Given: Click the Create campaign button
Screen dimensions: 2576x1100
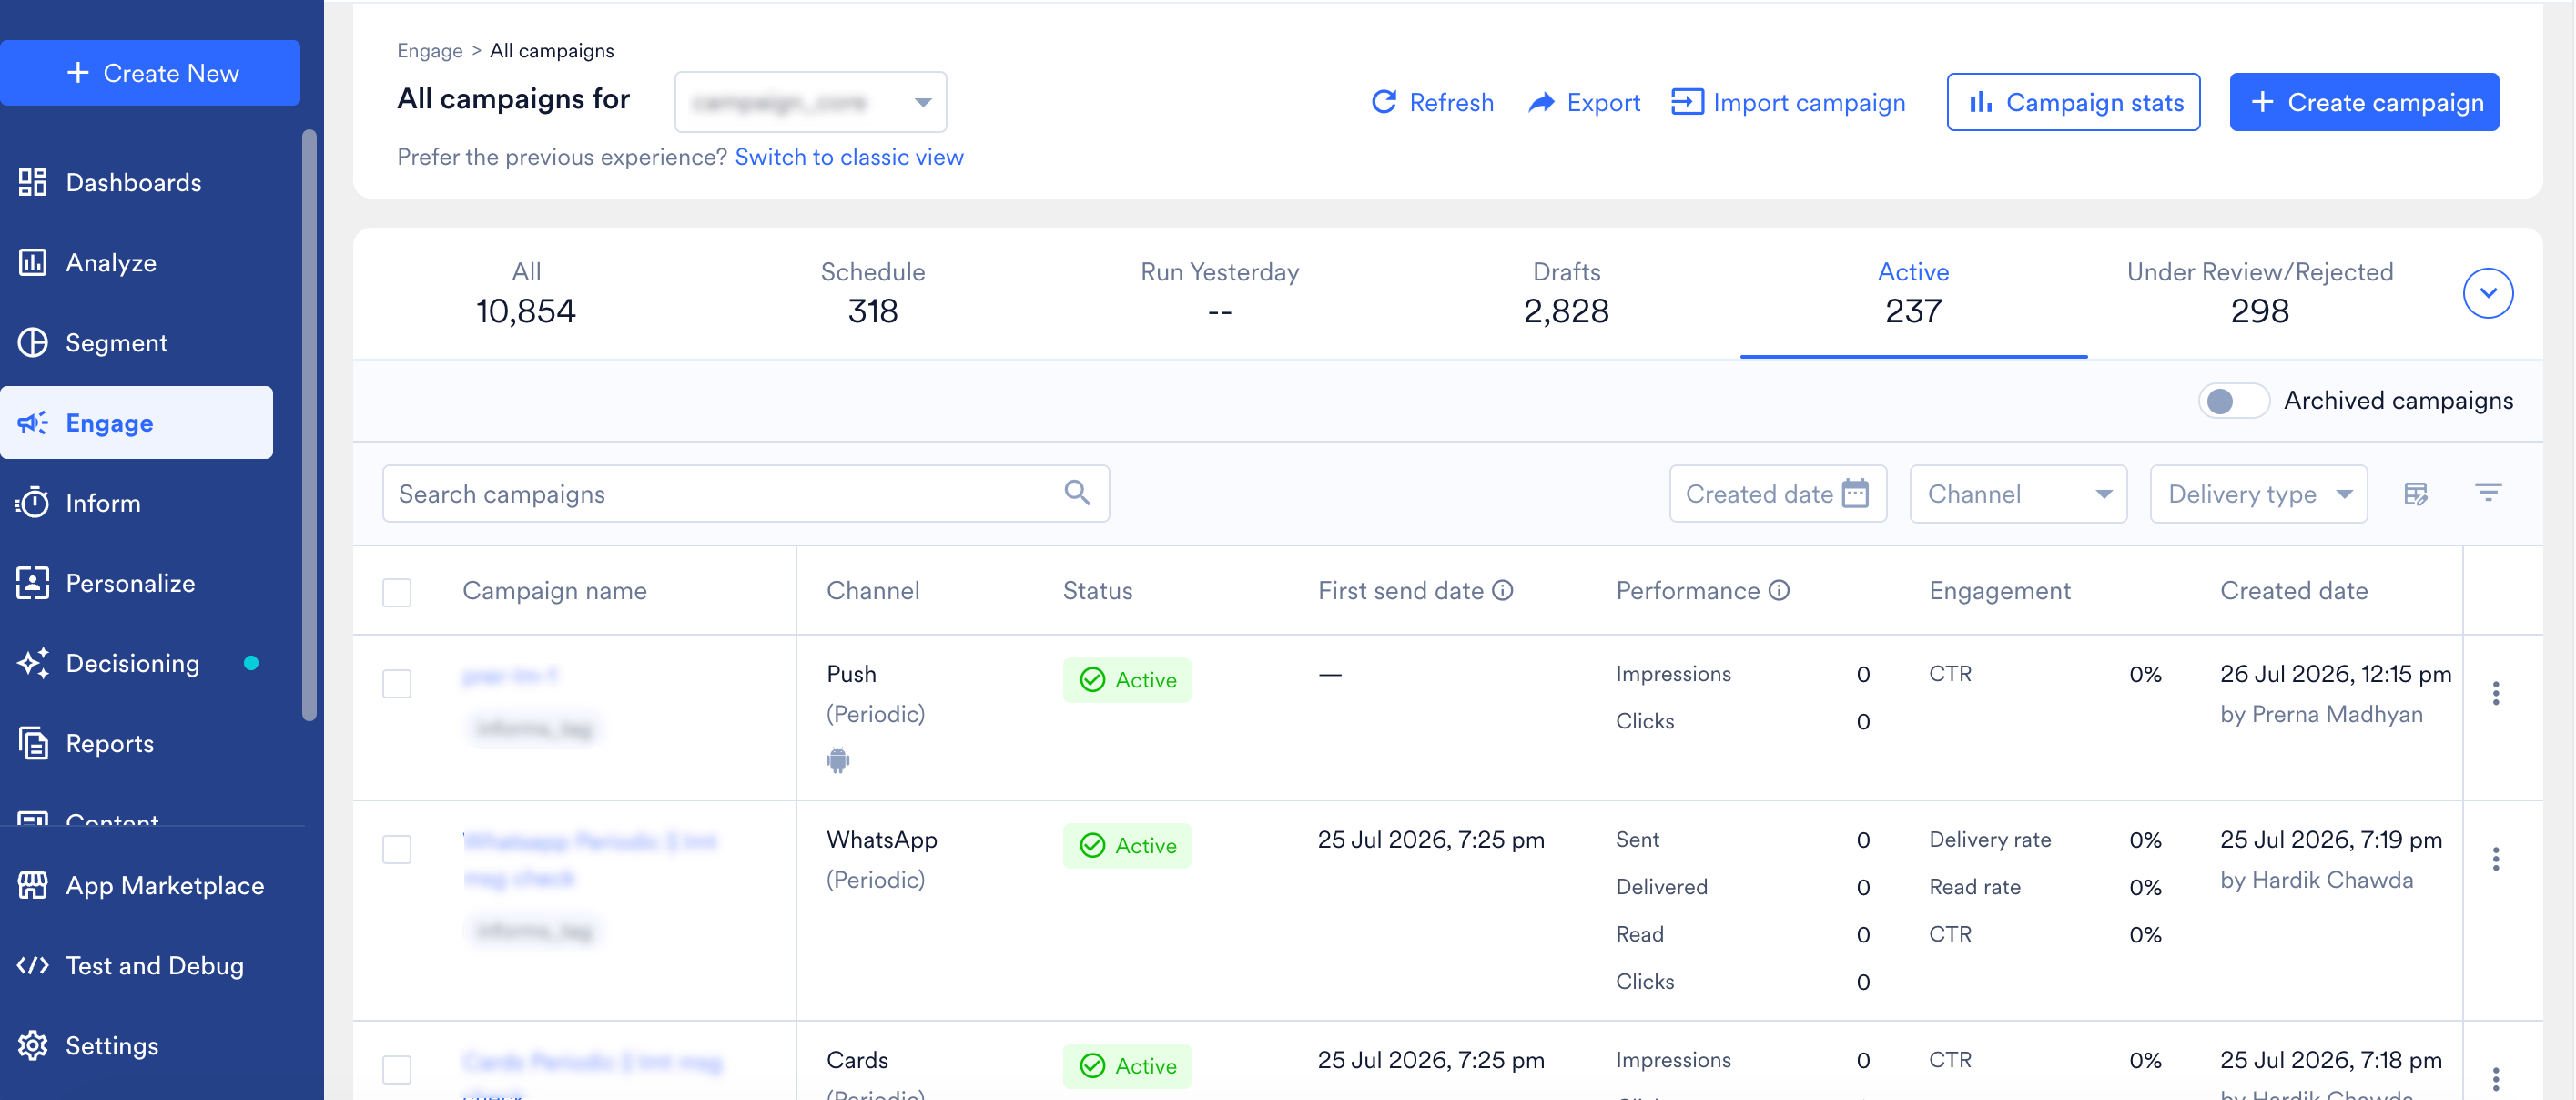Looking at the screenshot, I should (2364, 102).
